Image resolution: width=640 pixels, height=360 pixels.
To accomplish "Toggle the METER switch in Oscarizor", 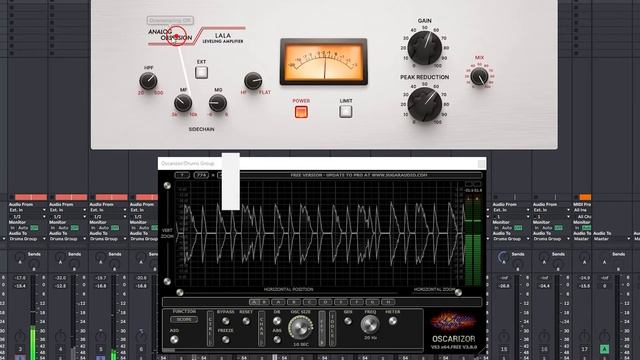I will point(393,321).
